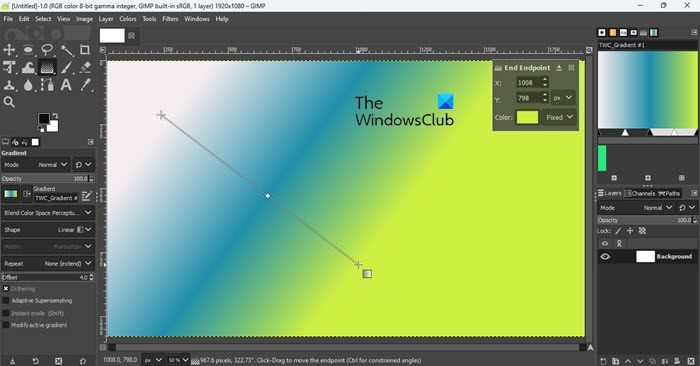
Task: Adjust the gradient Offset slider
Action: [x=47, y=277]
